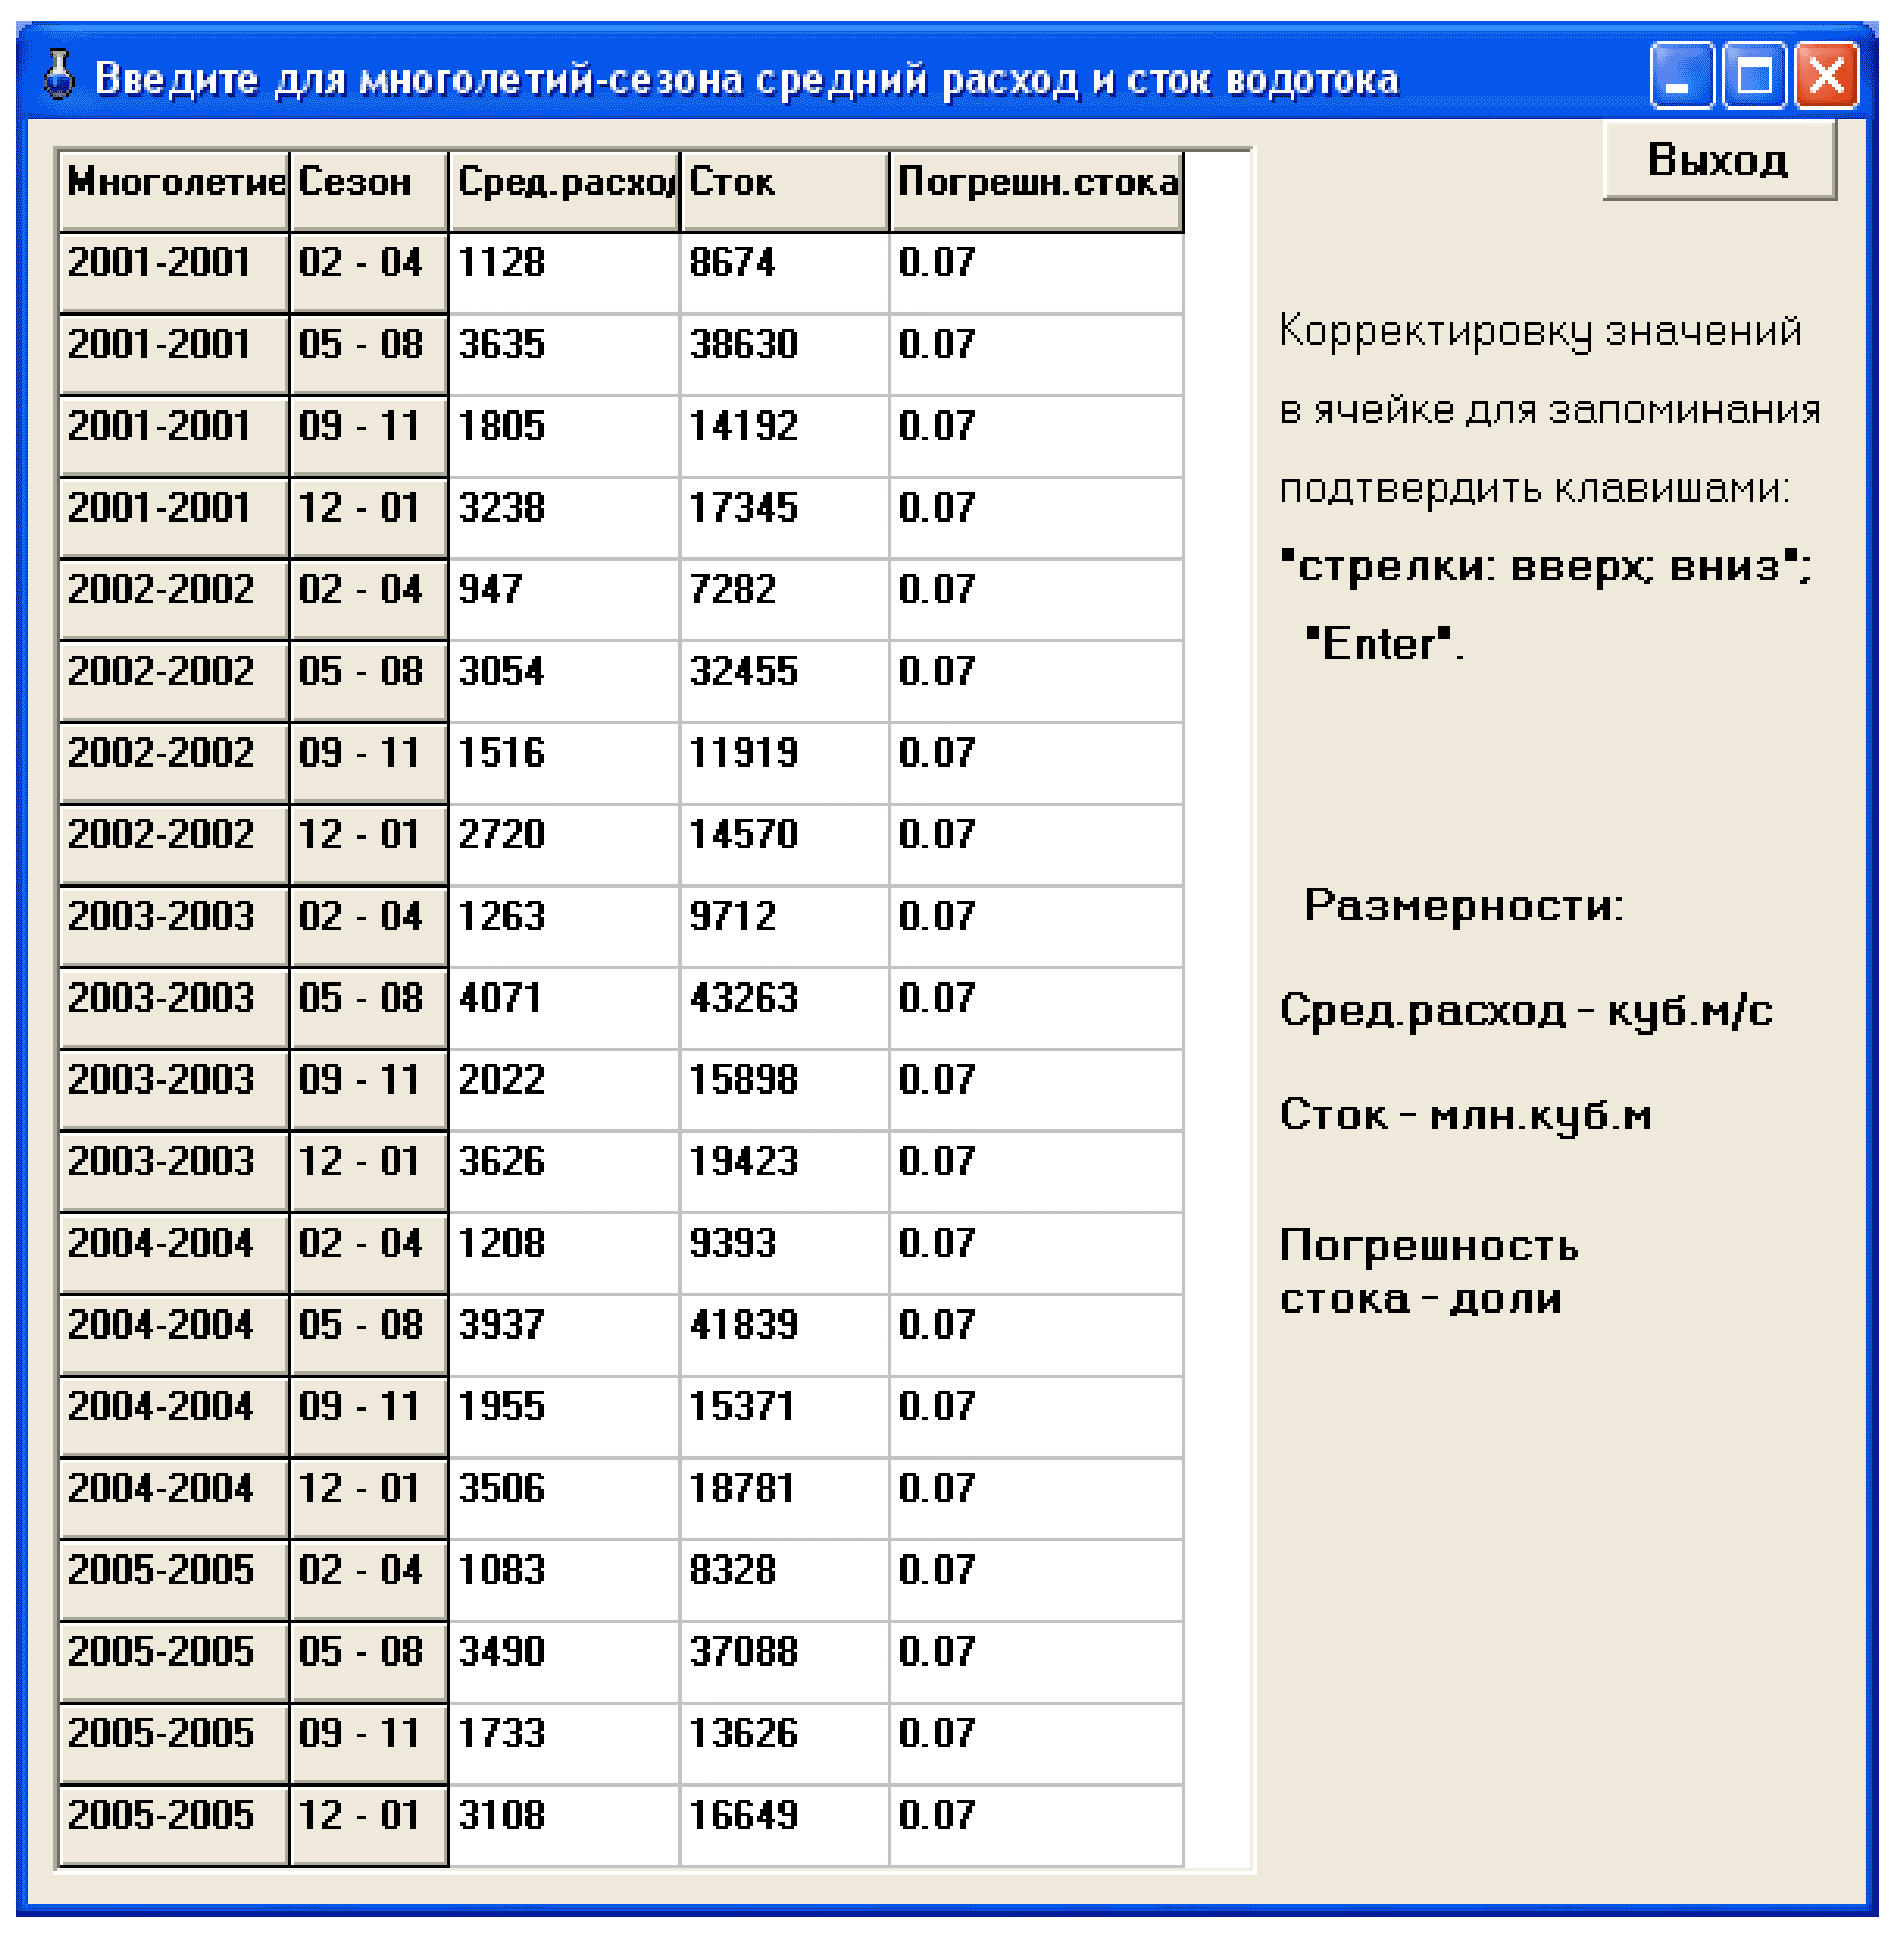Screen dimensions: 1900x1938
Task: Select the 2001-2001 row header for season 02 - 04
Action: point(174,273)
